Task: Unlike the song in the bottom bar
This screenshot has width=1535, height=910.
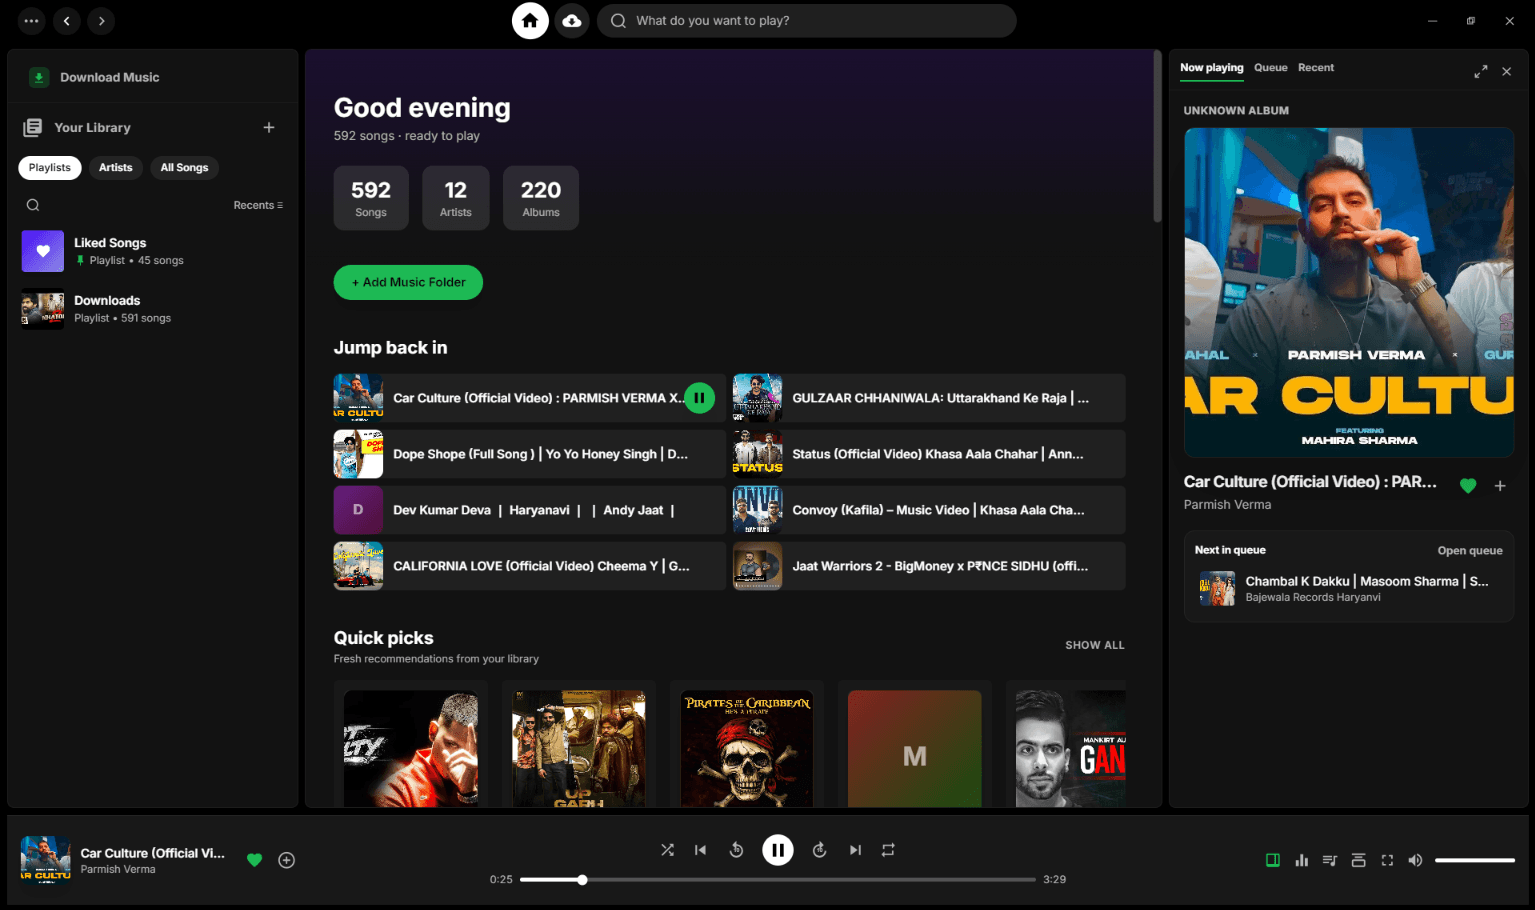Action: 255,860
